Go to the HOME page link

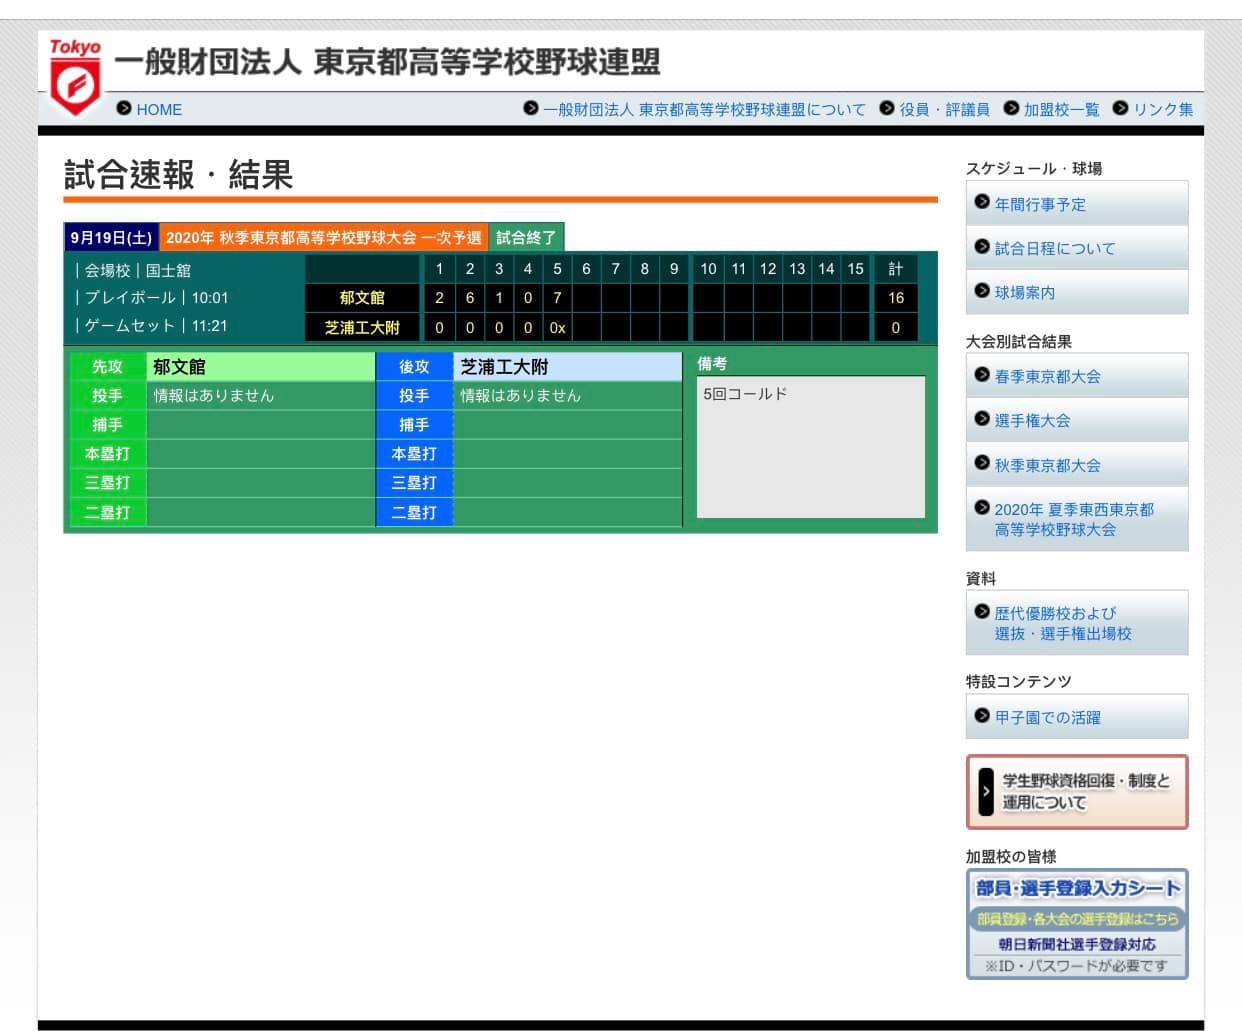[159, 109]
